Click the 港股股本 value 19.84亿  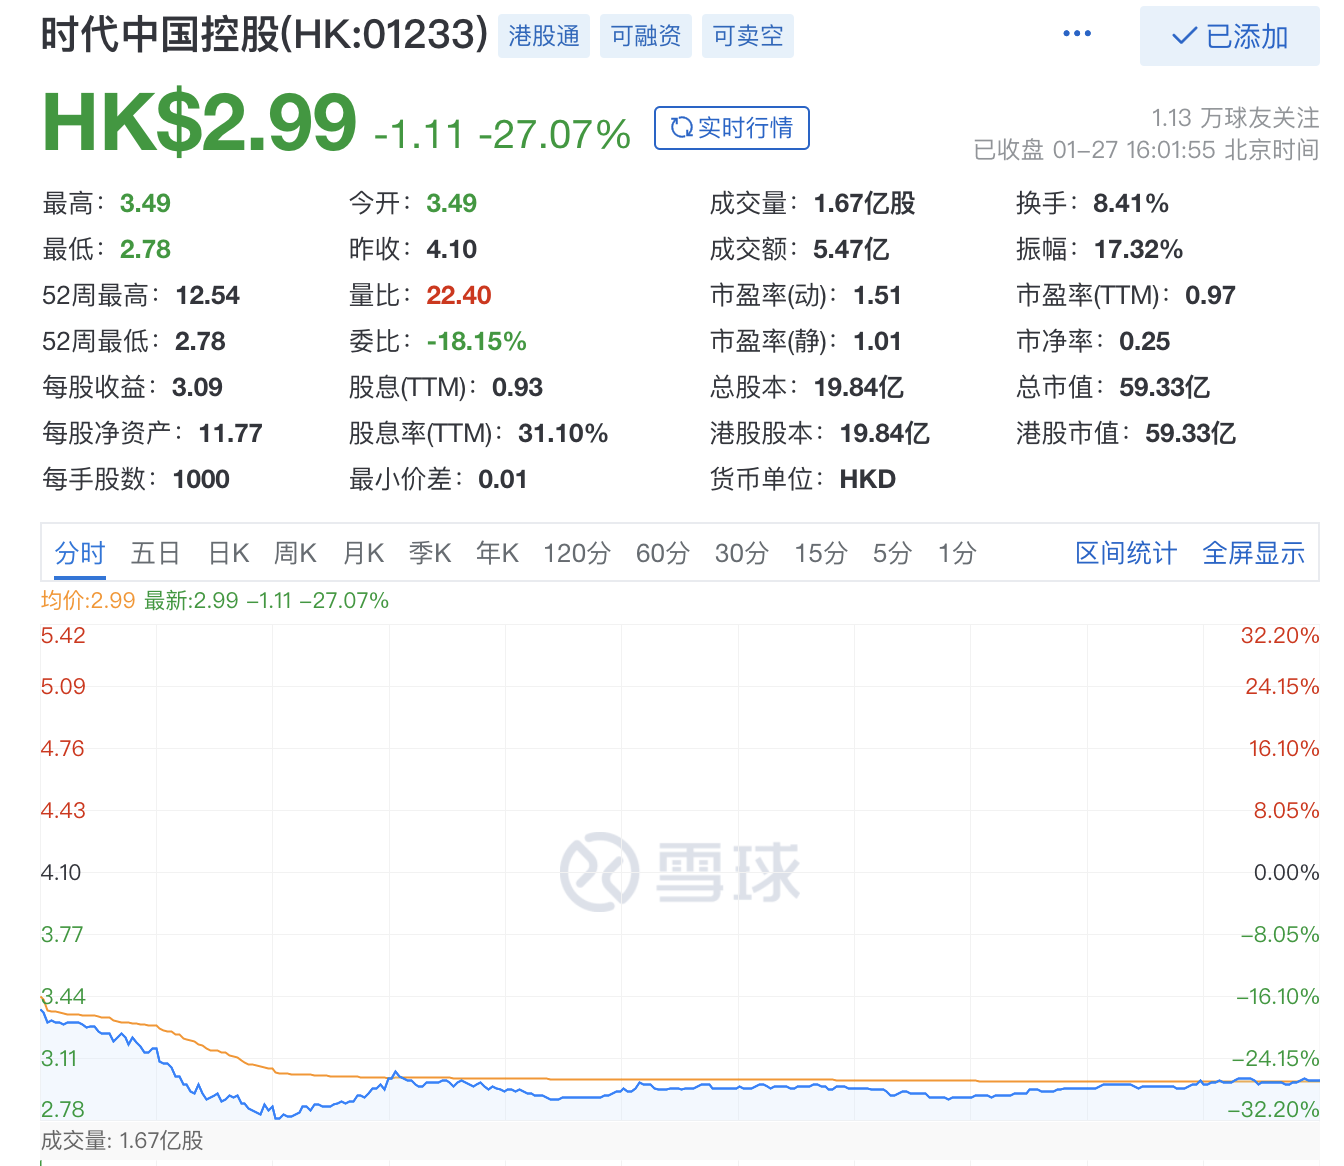coord(884,434)
